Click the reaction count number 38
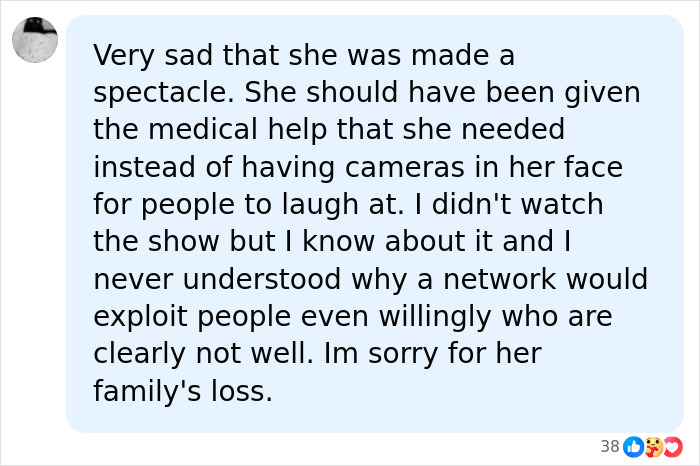This screenshot has width=700, height=466. tap(610, 446)
